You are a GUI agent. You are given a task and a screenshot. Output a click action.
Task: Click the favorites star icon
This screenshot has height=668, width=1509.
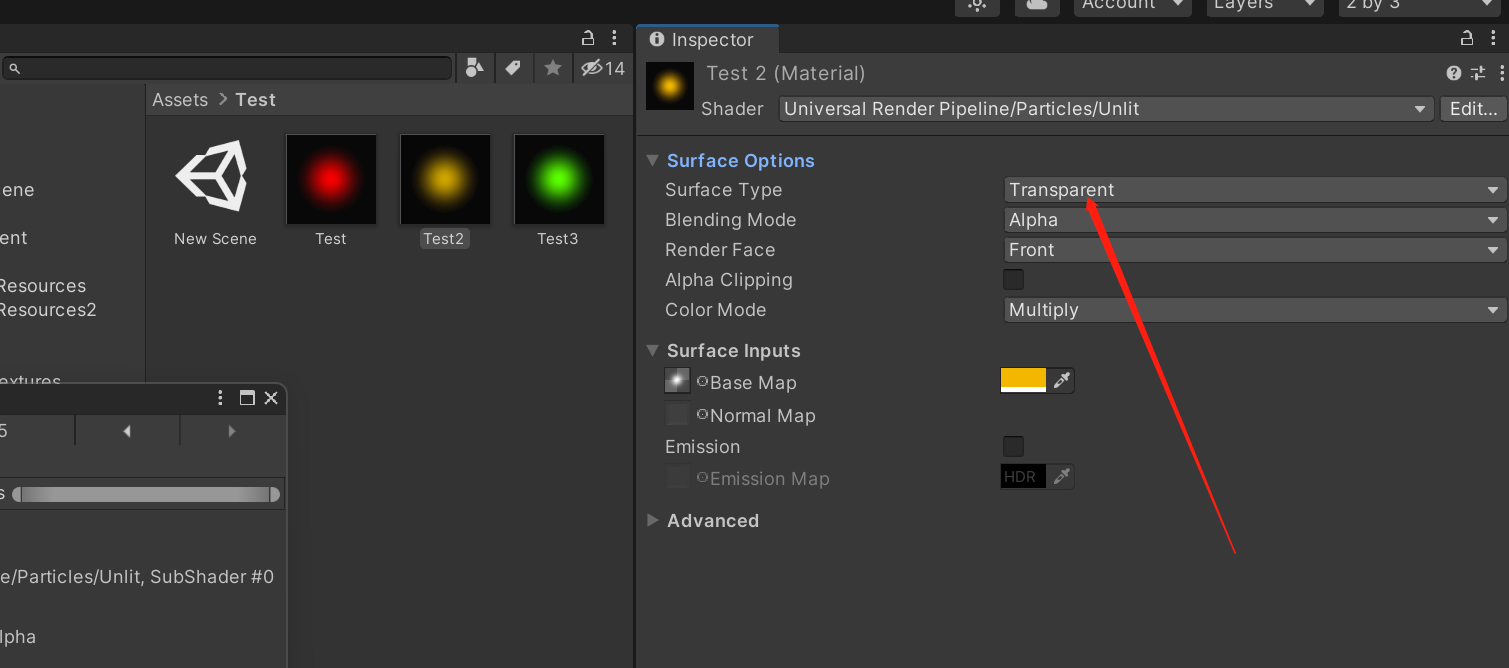552,68
